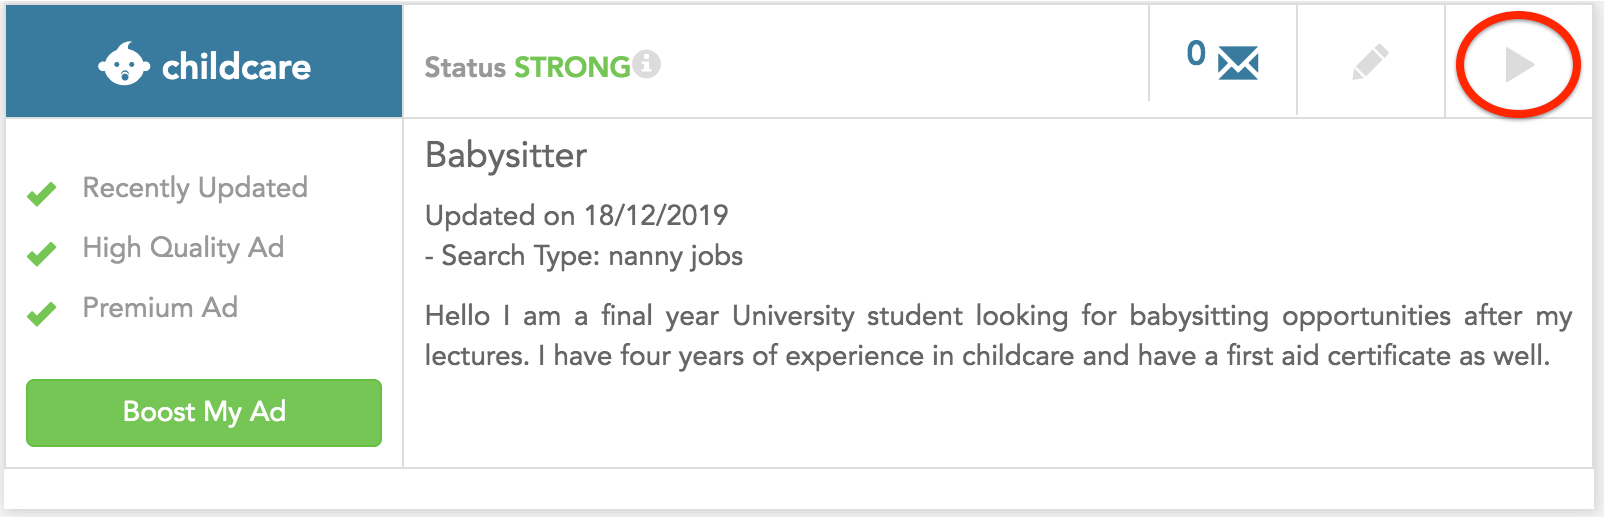Click the Updated on 18/12/2019 line
The width and height of the screenshot is (1604, 517).
[x=577, y=215]
